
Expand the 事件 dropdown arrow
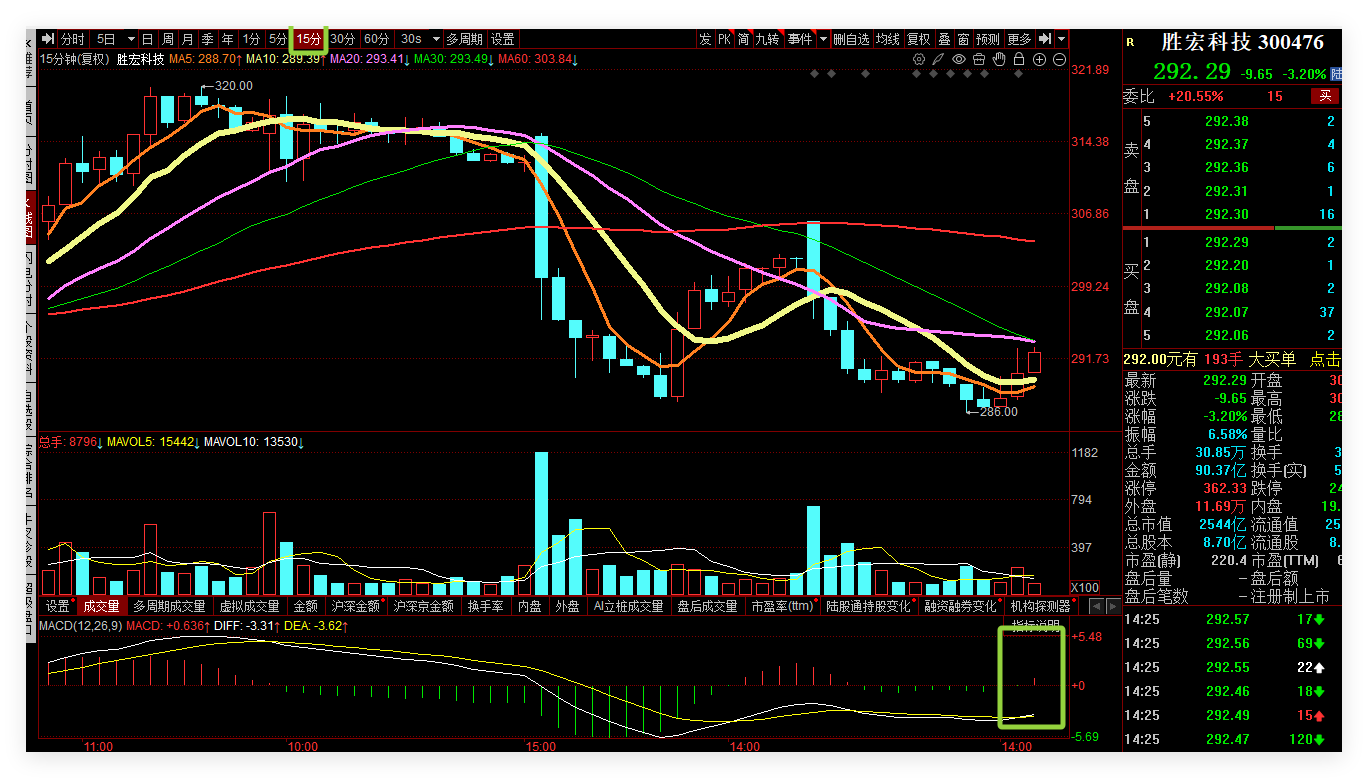[823, 39]
